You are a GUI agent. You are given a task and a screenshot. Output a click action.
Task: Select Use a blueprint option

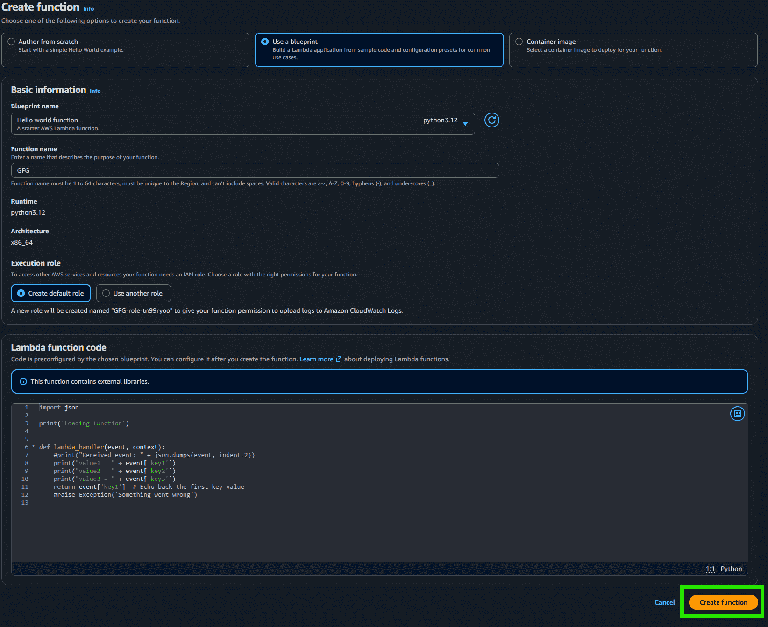pyautogui.click(x=379, y=49)
